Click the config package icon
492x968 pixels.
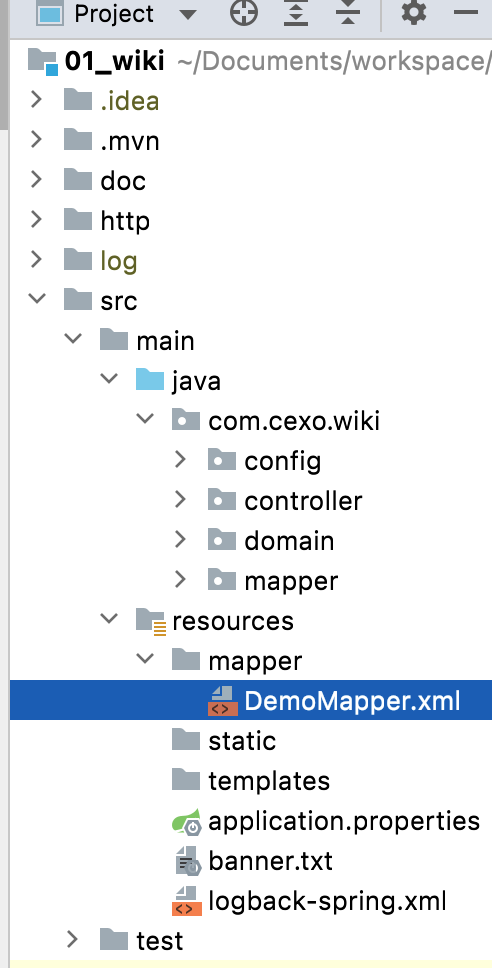222,460
